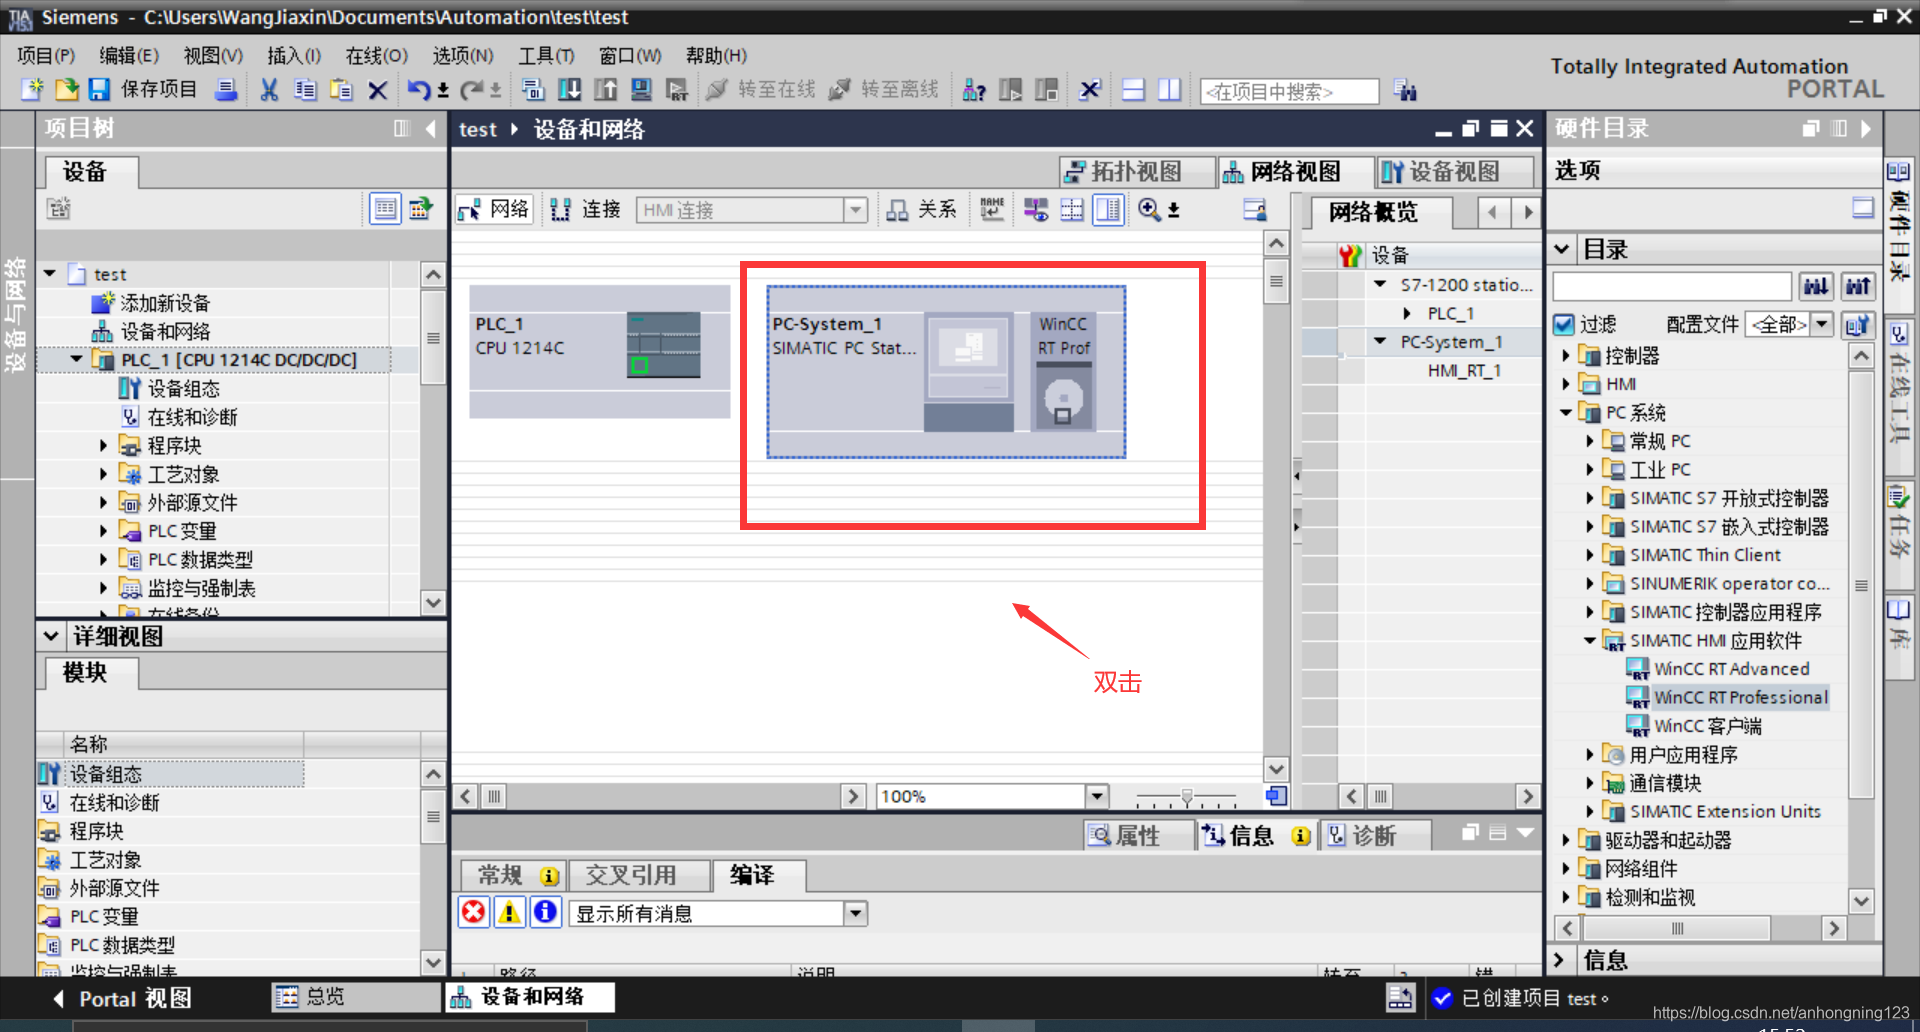This screenshot has width=1920, height=1032.
Task: Select WinCC 客户端 catalog entry
Action: [1707, 726]
